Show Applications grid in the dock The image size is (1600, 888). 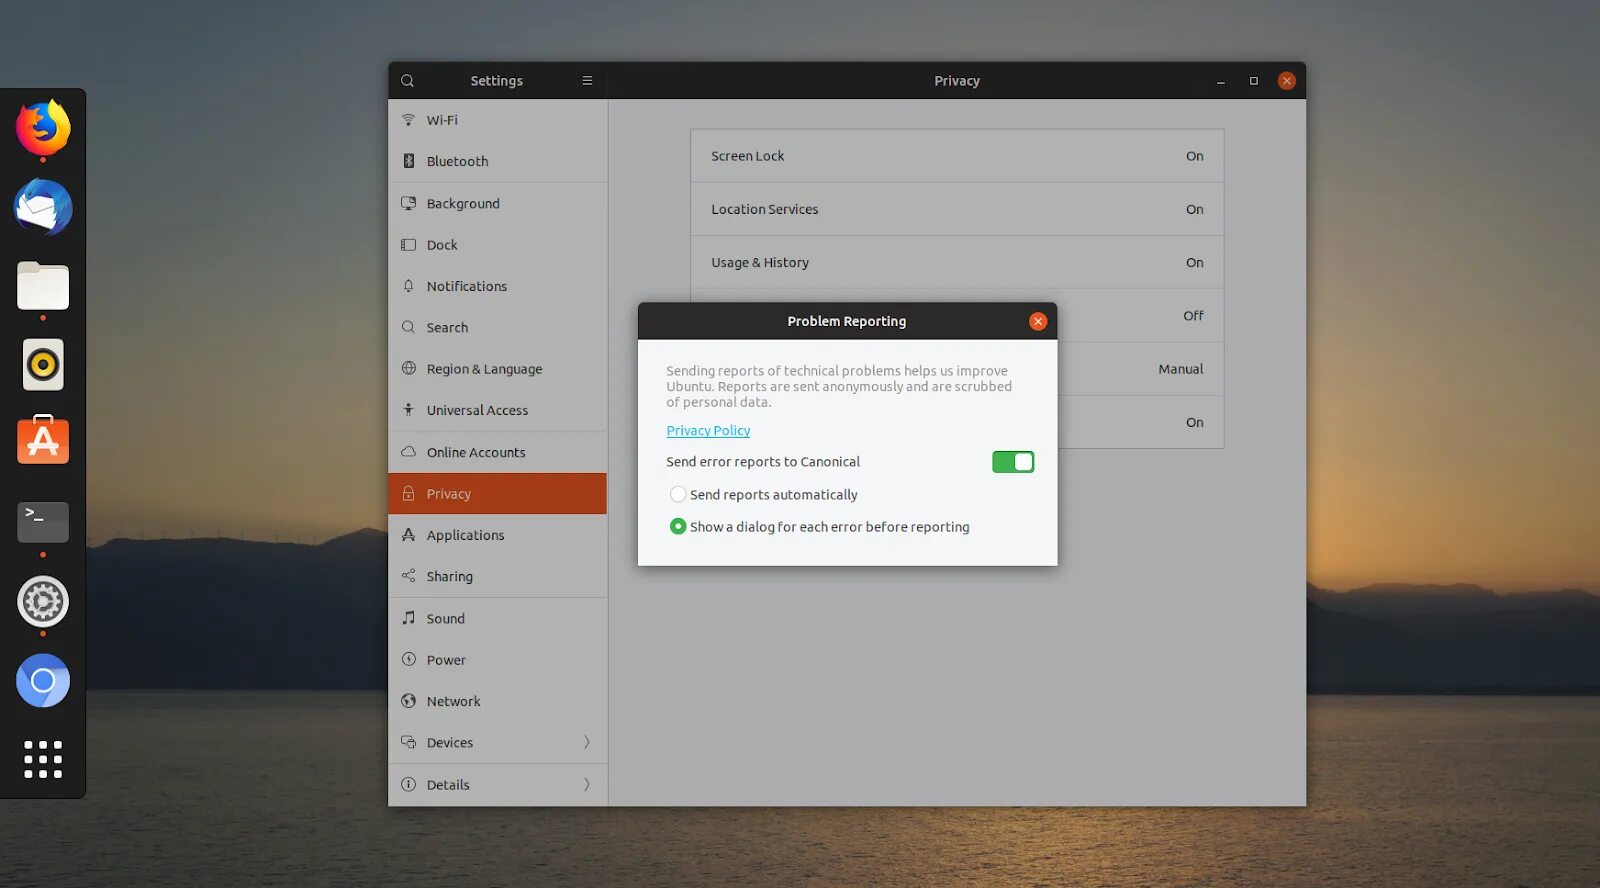coord(43,759)
